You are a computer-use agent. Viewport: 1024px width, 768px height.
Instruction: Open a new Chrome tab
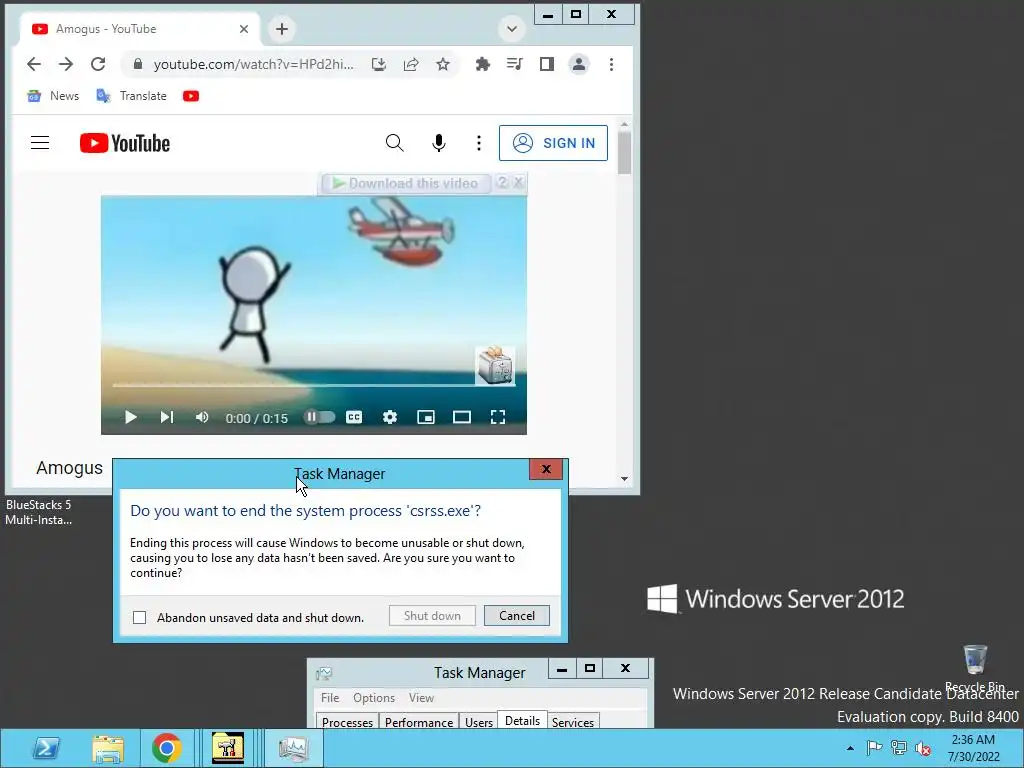[281, 29]
